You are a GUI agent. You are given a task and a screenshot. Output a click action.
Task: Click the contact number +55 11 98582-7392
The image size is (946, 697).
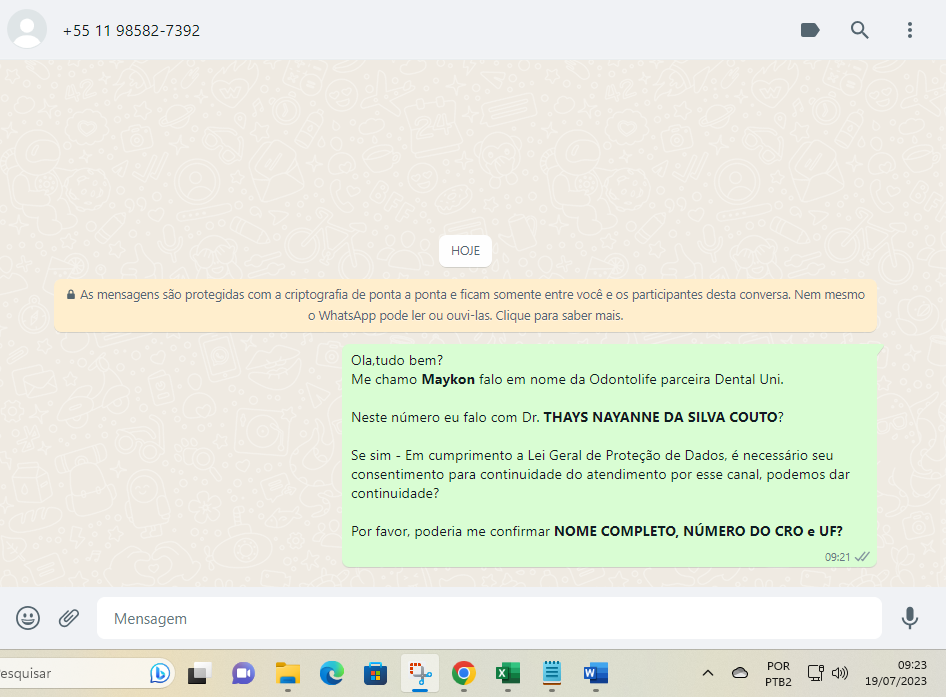tap(132, 31)
